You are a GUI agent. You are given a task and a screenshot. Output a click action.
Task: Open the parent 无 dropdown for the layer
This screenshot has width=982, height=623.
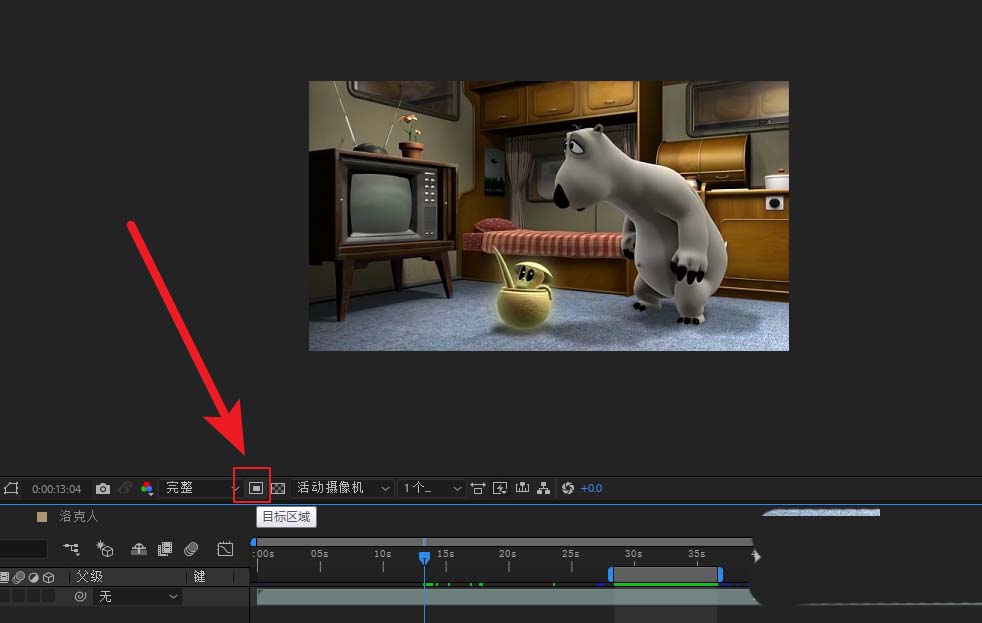[x=137, y=596]
